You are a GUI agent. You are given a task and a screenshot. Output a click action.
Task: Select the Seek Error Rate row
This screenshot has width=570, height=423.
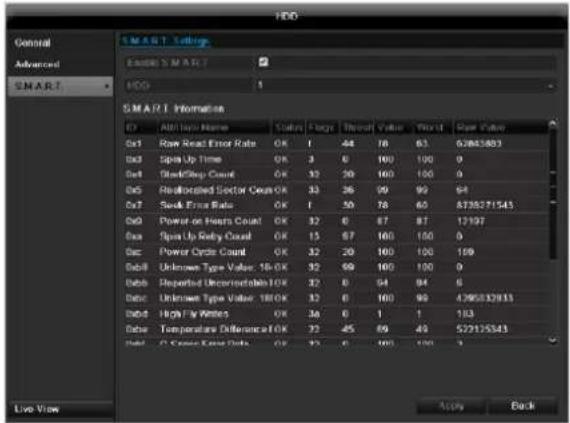tap(336, 205)
